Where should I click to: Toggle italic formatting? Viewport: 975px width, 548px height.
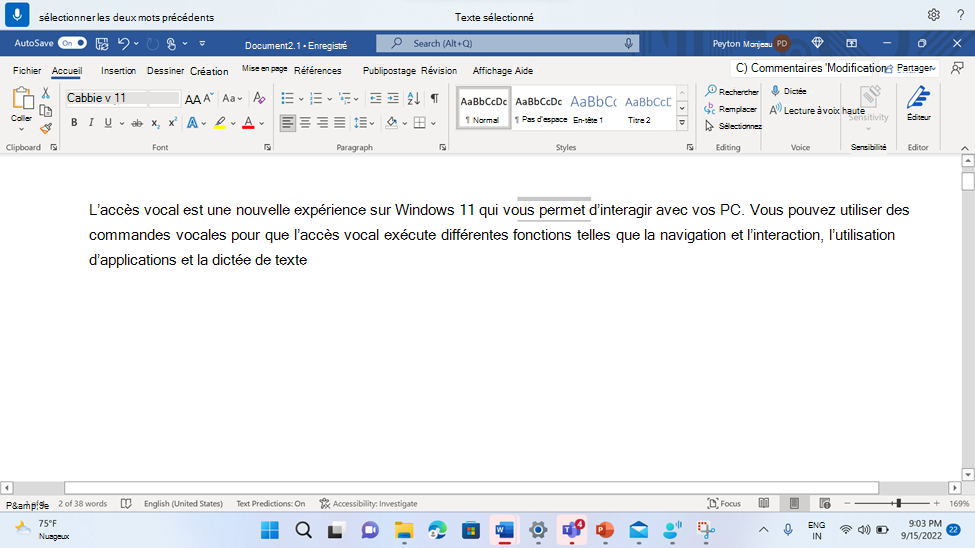91,123
